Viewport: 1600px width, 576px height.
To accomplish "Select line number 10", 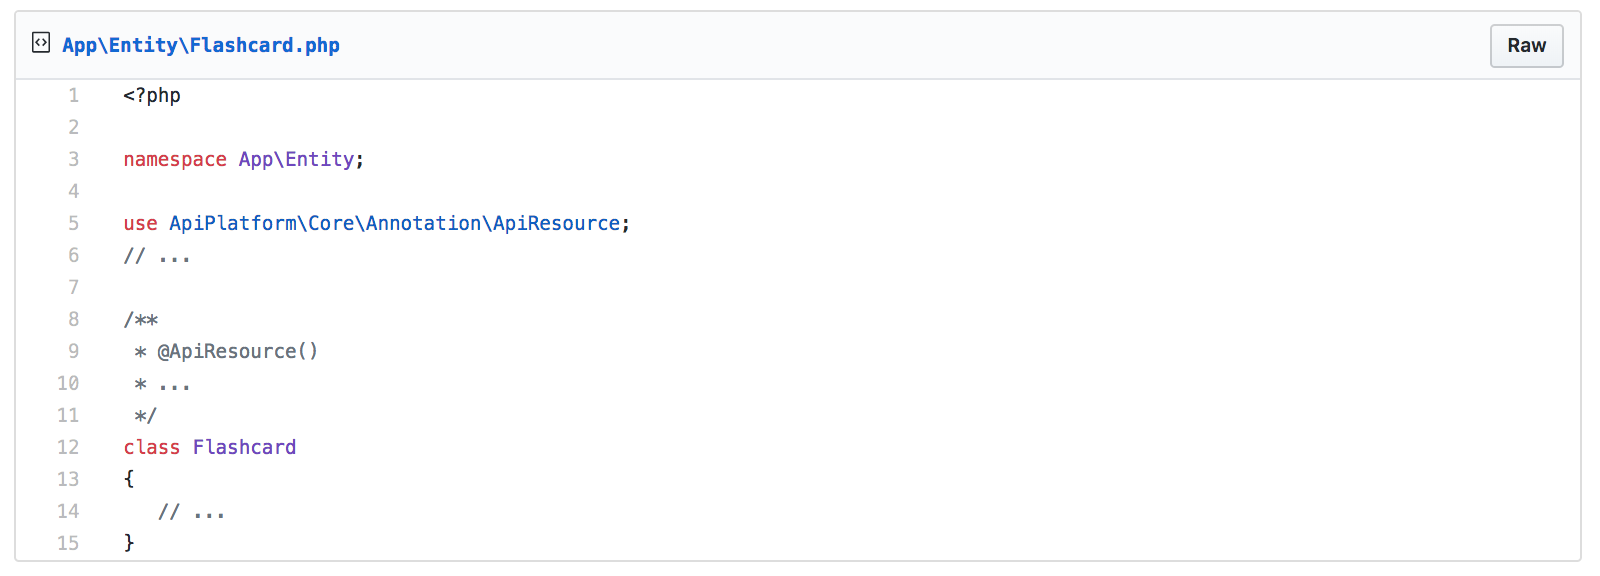I will pyautogui.click(x=68, y=384).
